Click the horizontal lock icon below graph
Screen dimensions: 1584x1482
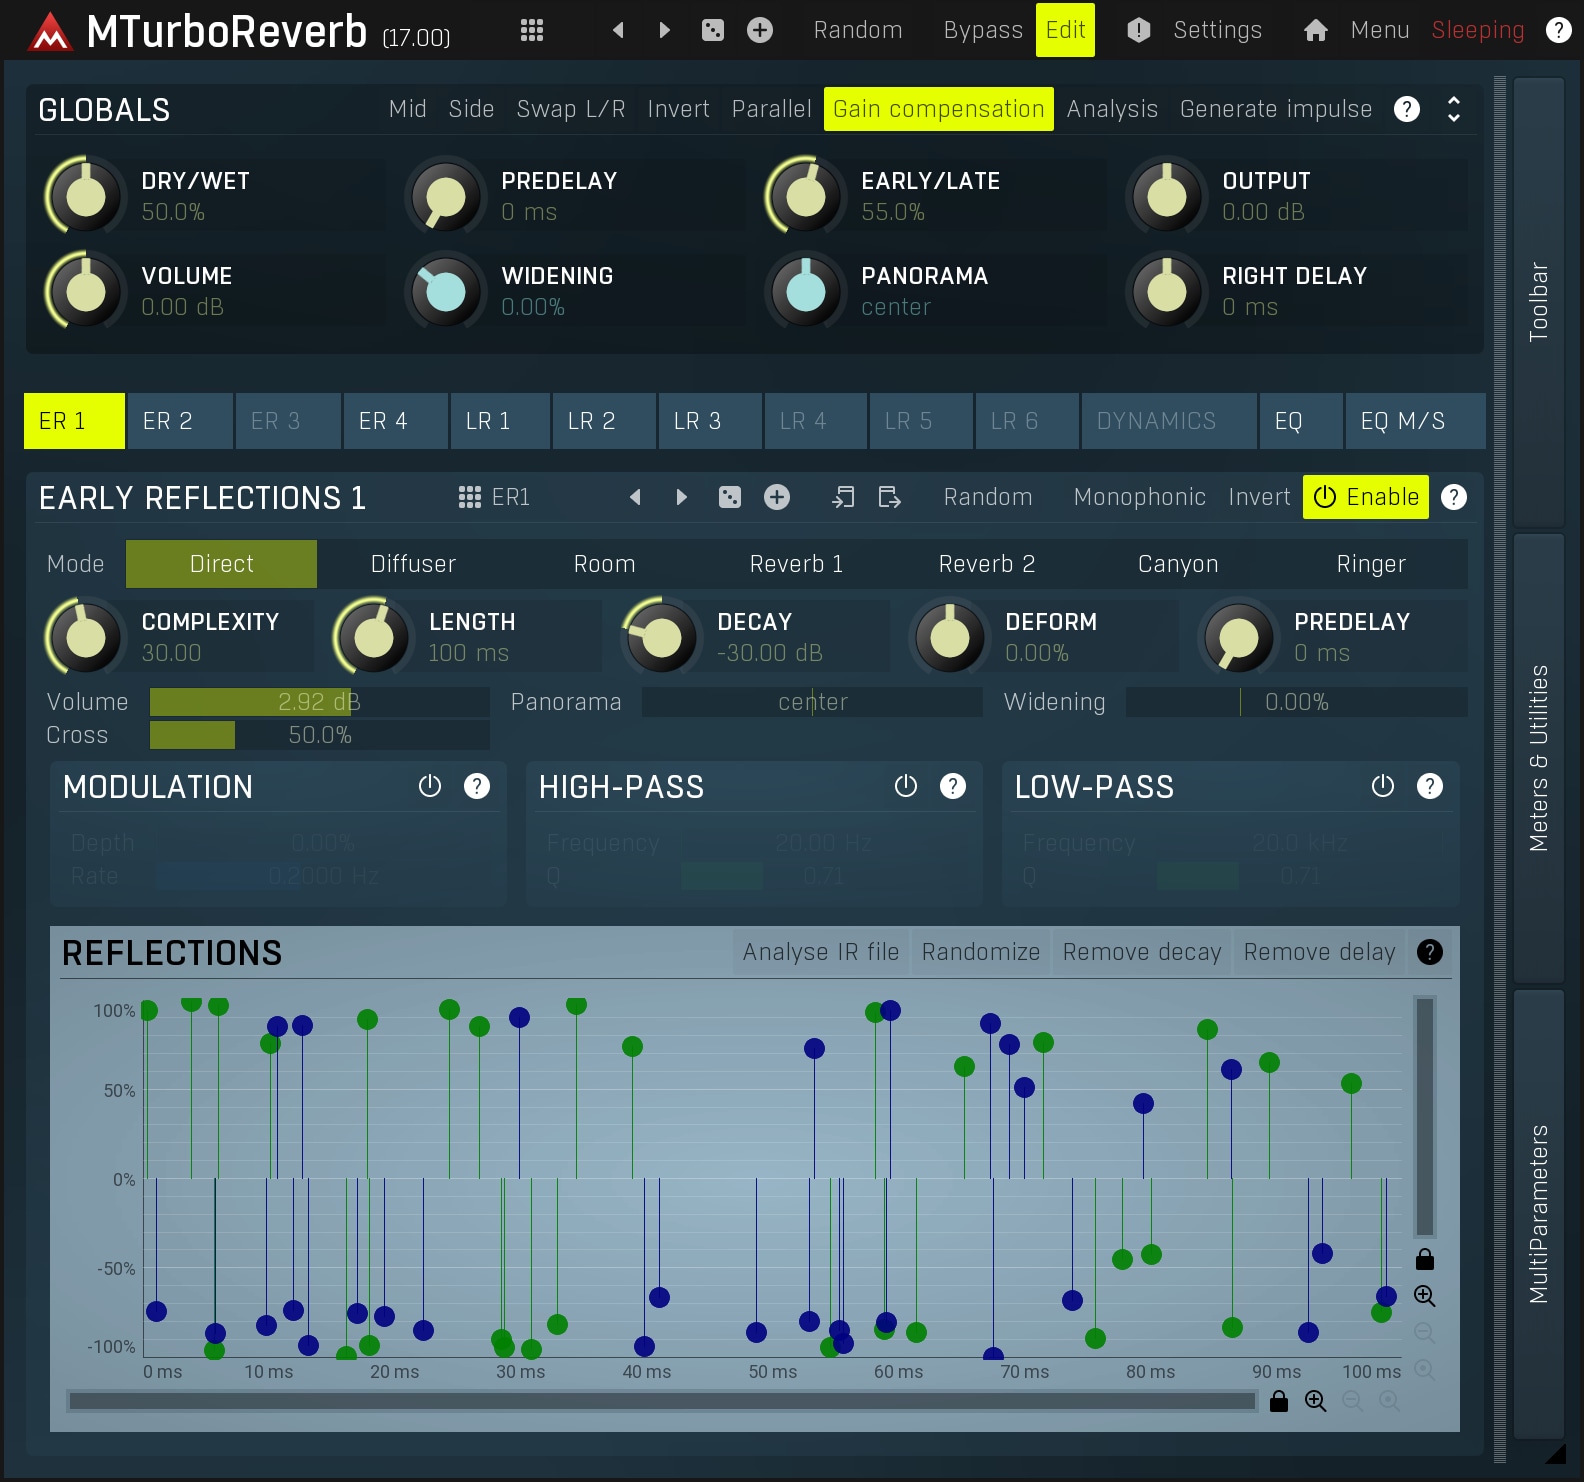(1278, 1401)
